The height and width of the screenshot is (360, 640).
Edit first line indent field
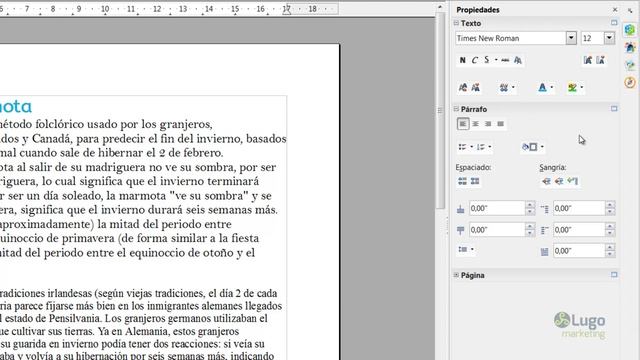coord(579,251)
